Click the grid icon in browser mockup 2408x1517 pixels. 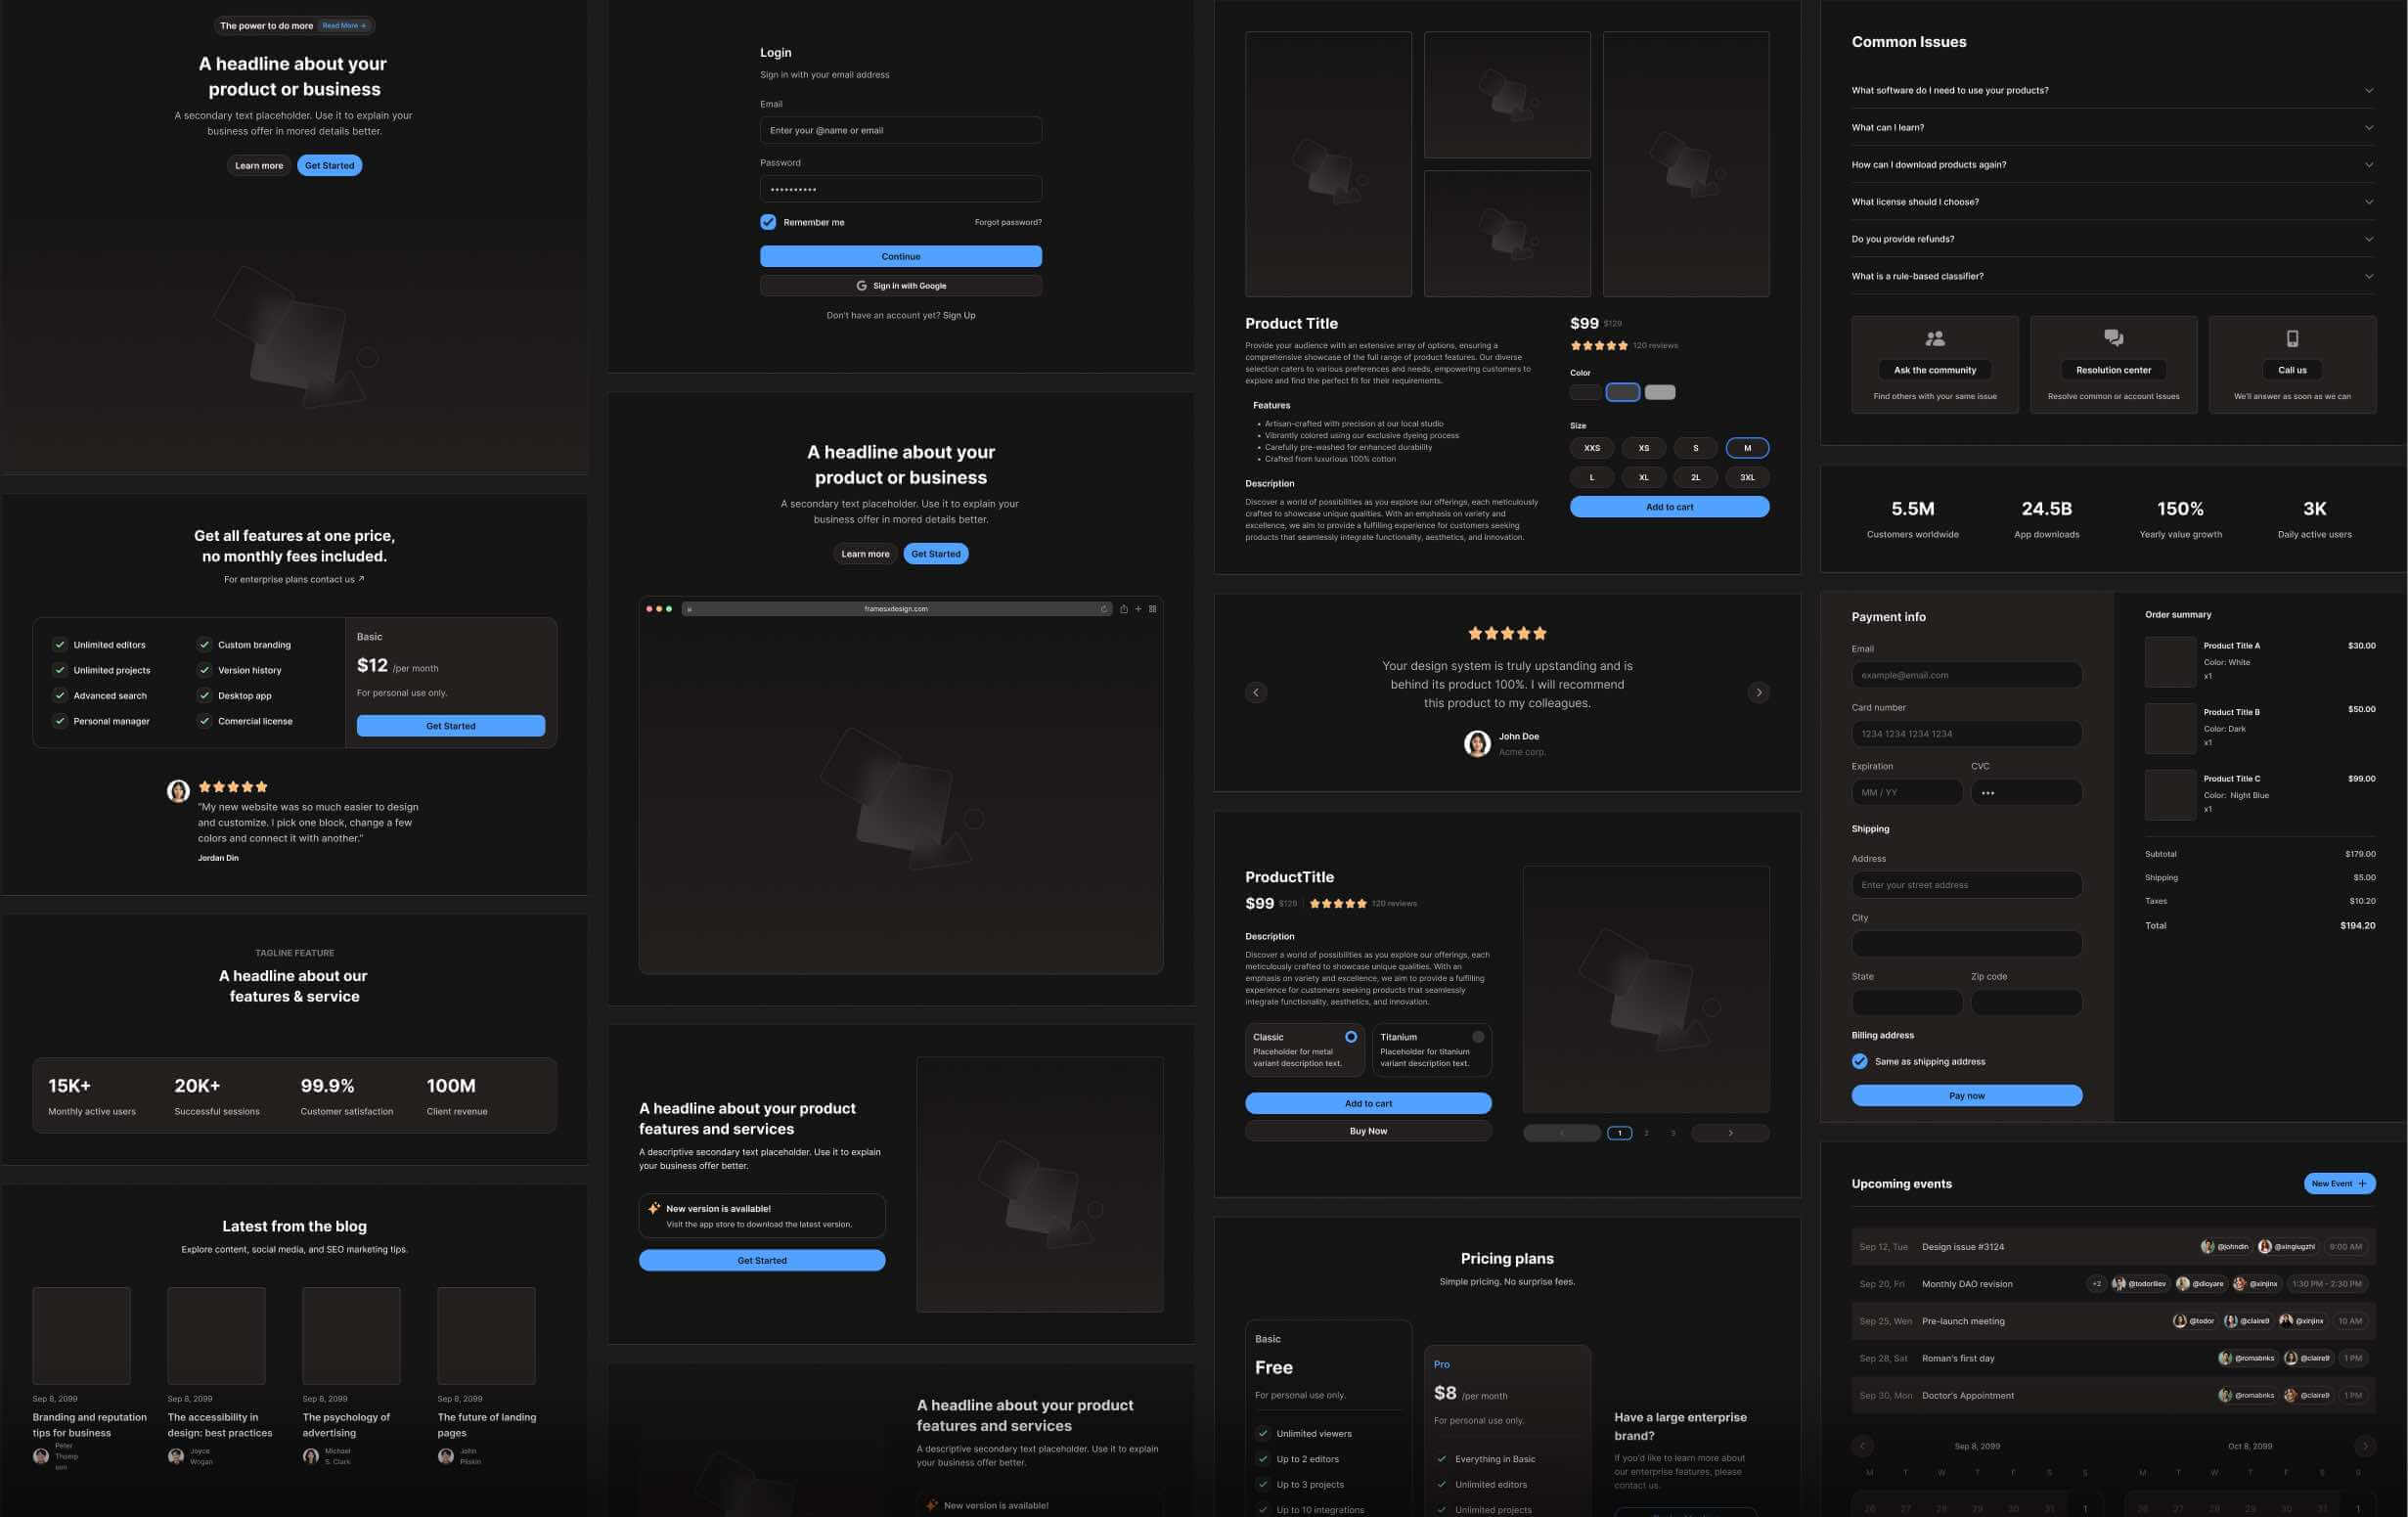[x=1152, y=609]
